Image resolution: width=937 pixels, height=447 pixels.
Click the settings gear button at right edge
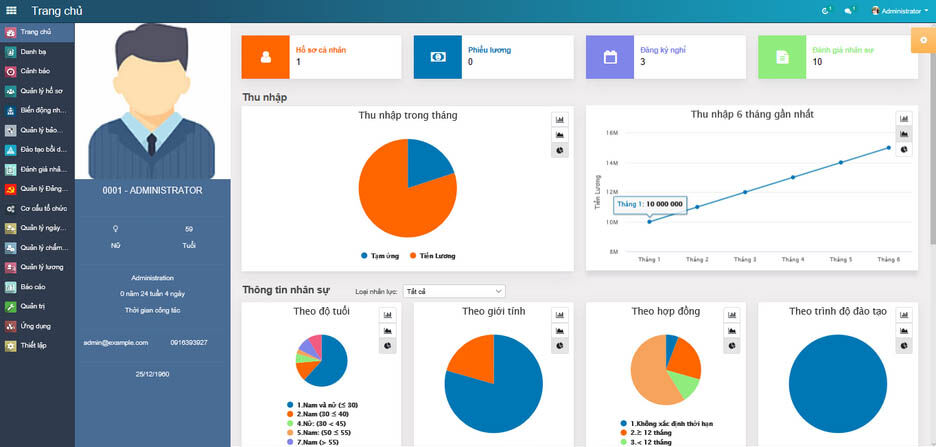coord(924,40)
